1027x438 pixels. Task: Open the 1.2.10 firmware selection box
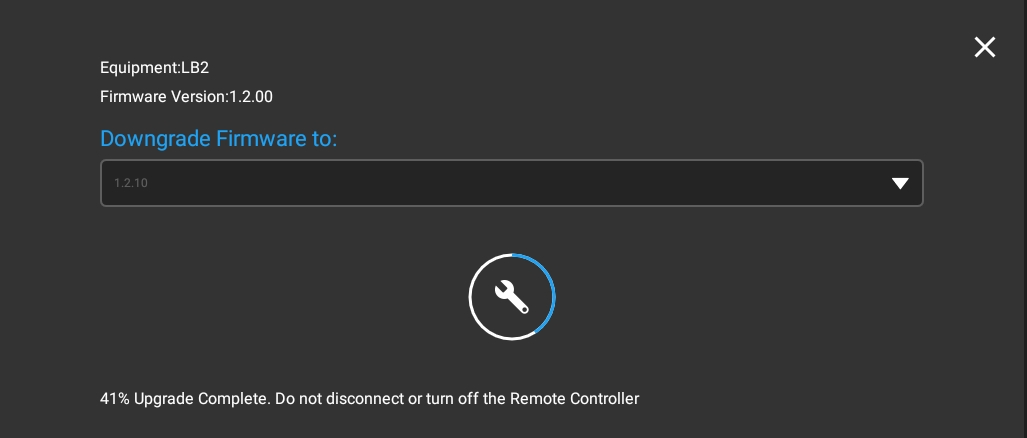click(x=511, y=183)
